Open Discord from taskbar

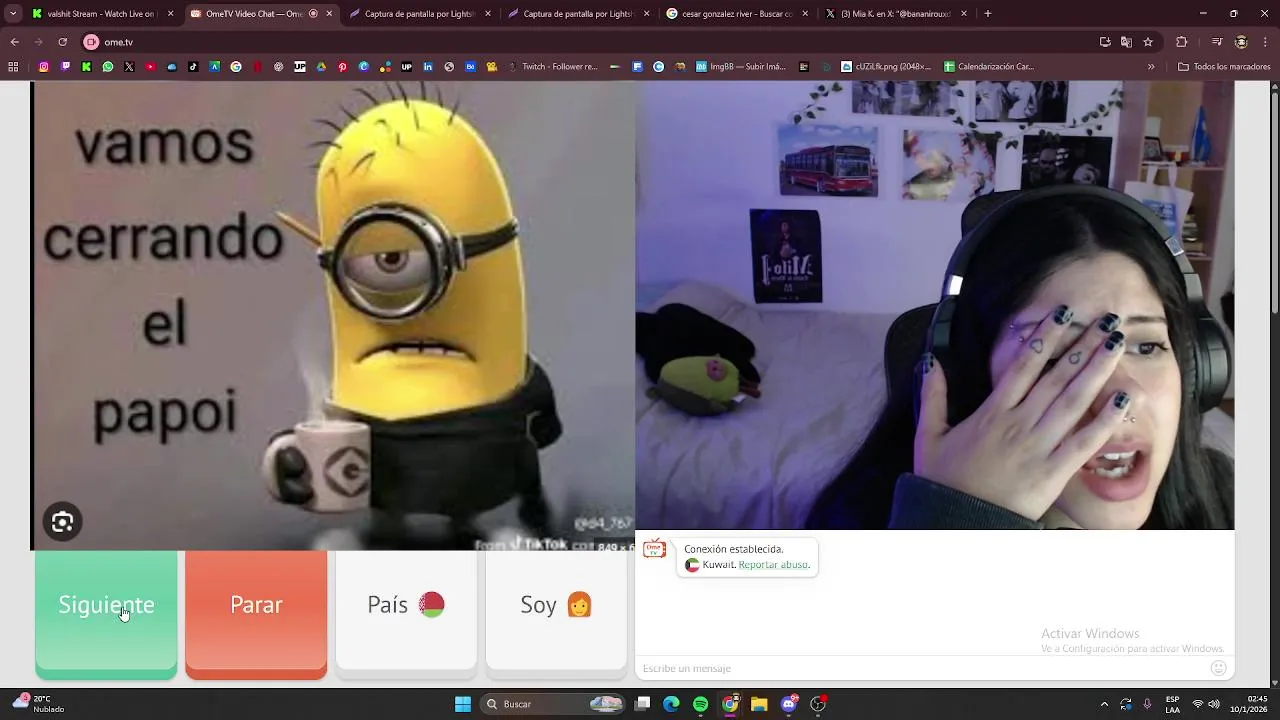[x=788, y=704]
